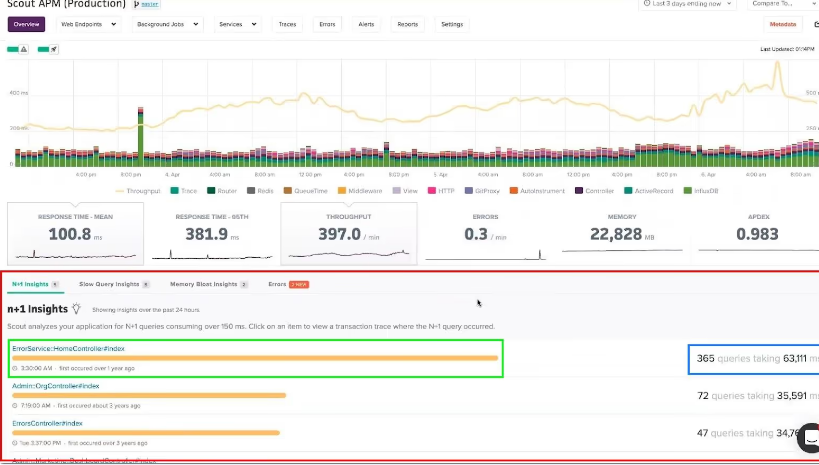Screen dimensions: 819x465
Task: Toggle Router series in chart legend
Action: pyautogui.click(x=222, y=191)
